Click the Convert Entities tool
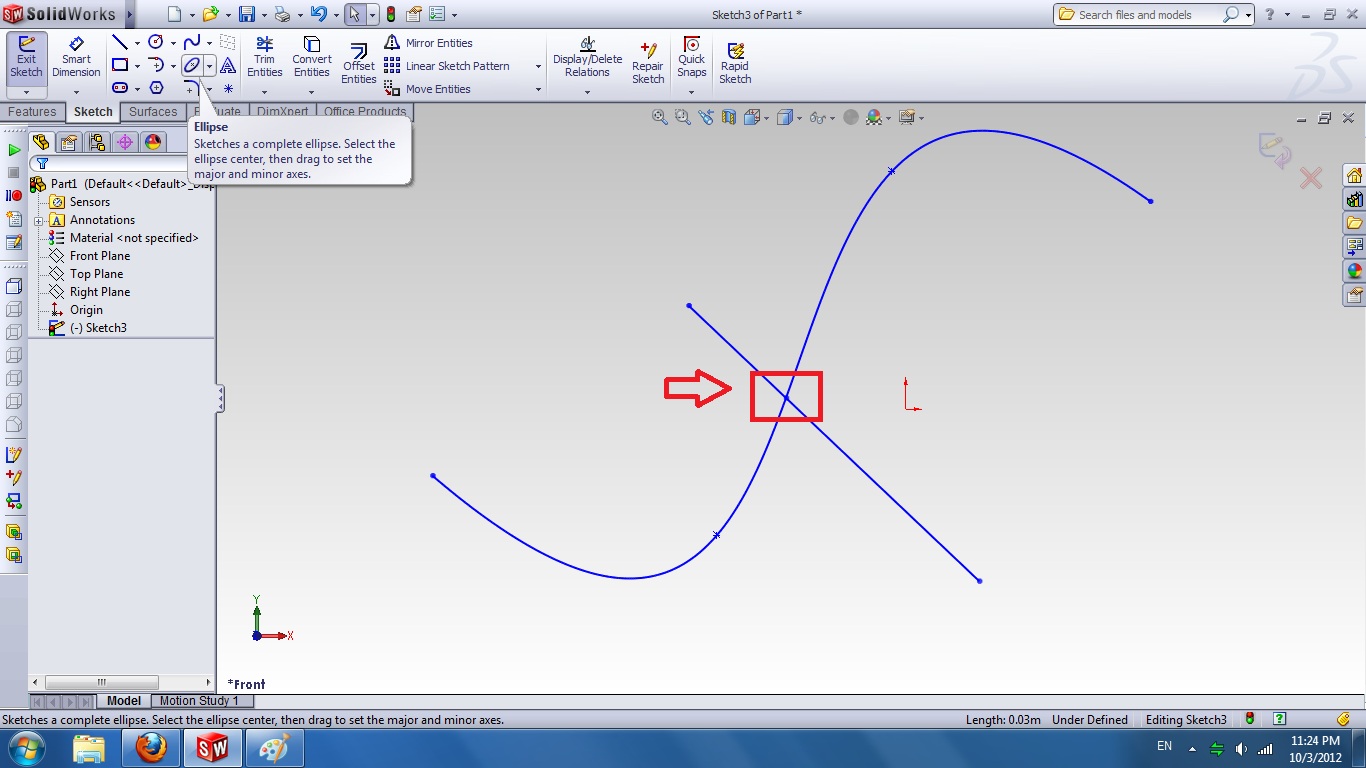1366x768 pixels. [x=312, y=58]
